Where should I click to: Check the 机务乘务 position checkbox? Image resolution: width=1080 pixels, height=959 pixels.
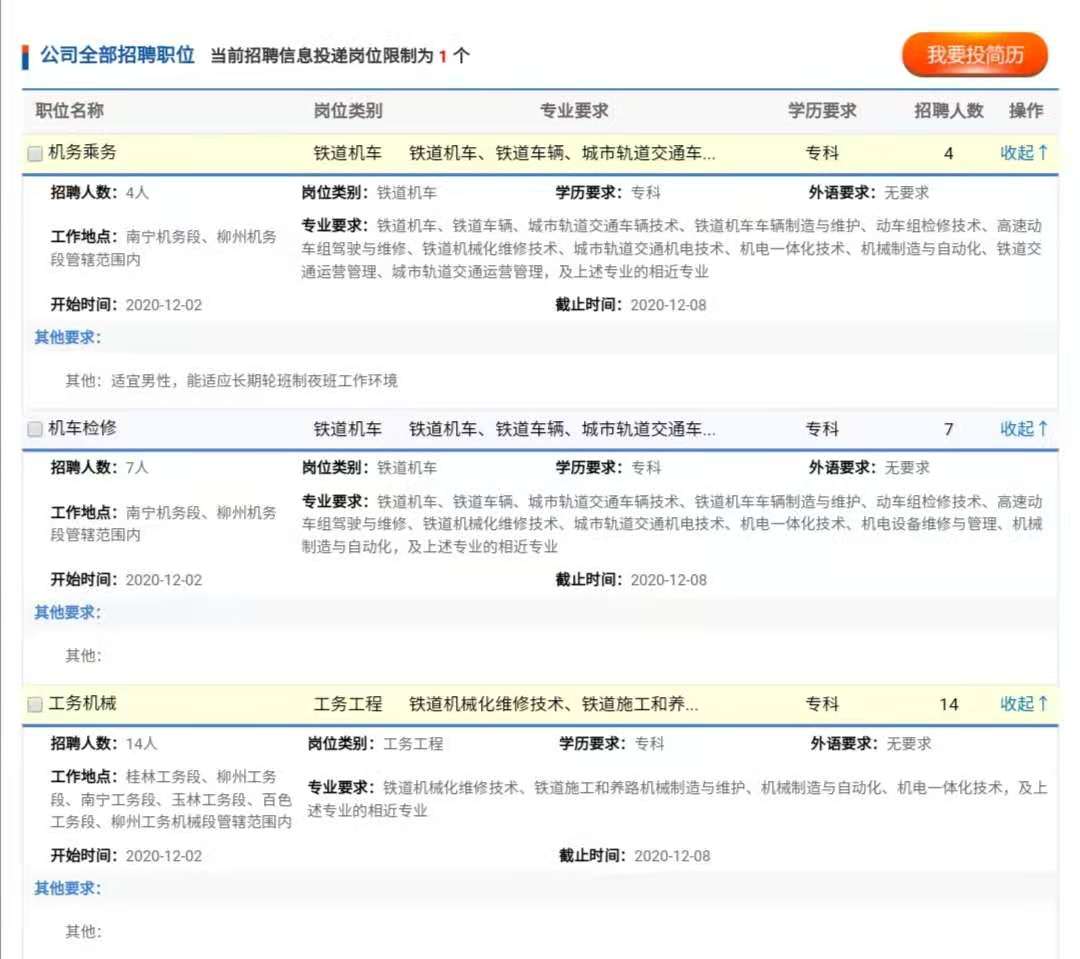pos(35,154)
